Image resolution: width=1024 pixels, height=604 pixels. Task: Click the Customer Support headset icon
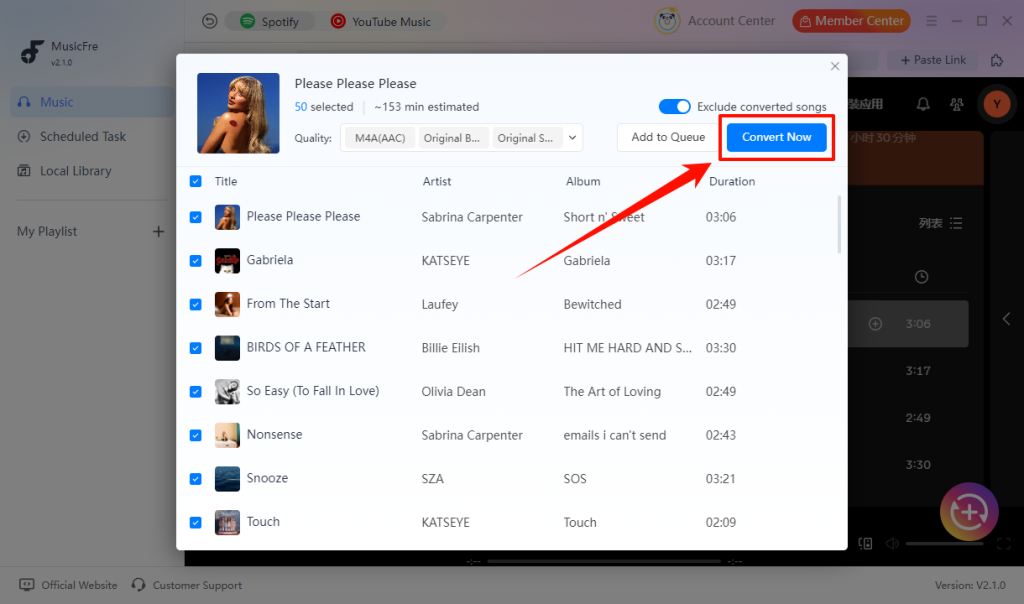[x=138, y=585]
